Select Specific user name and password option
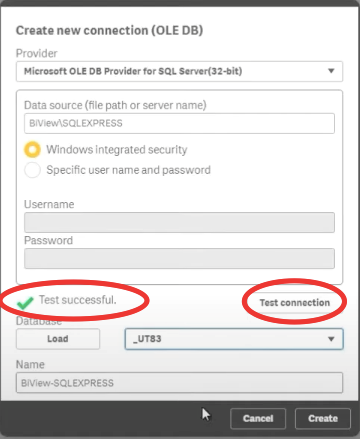Viewport: 360px width, 439px height. coord(32,170)
